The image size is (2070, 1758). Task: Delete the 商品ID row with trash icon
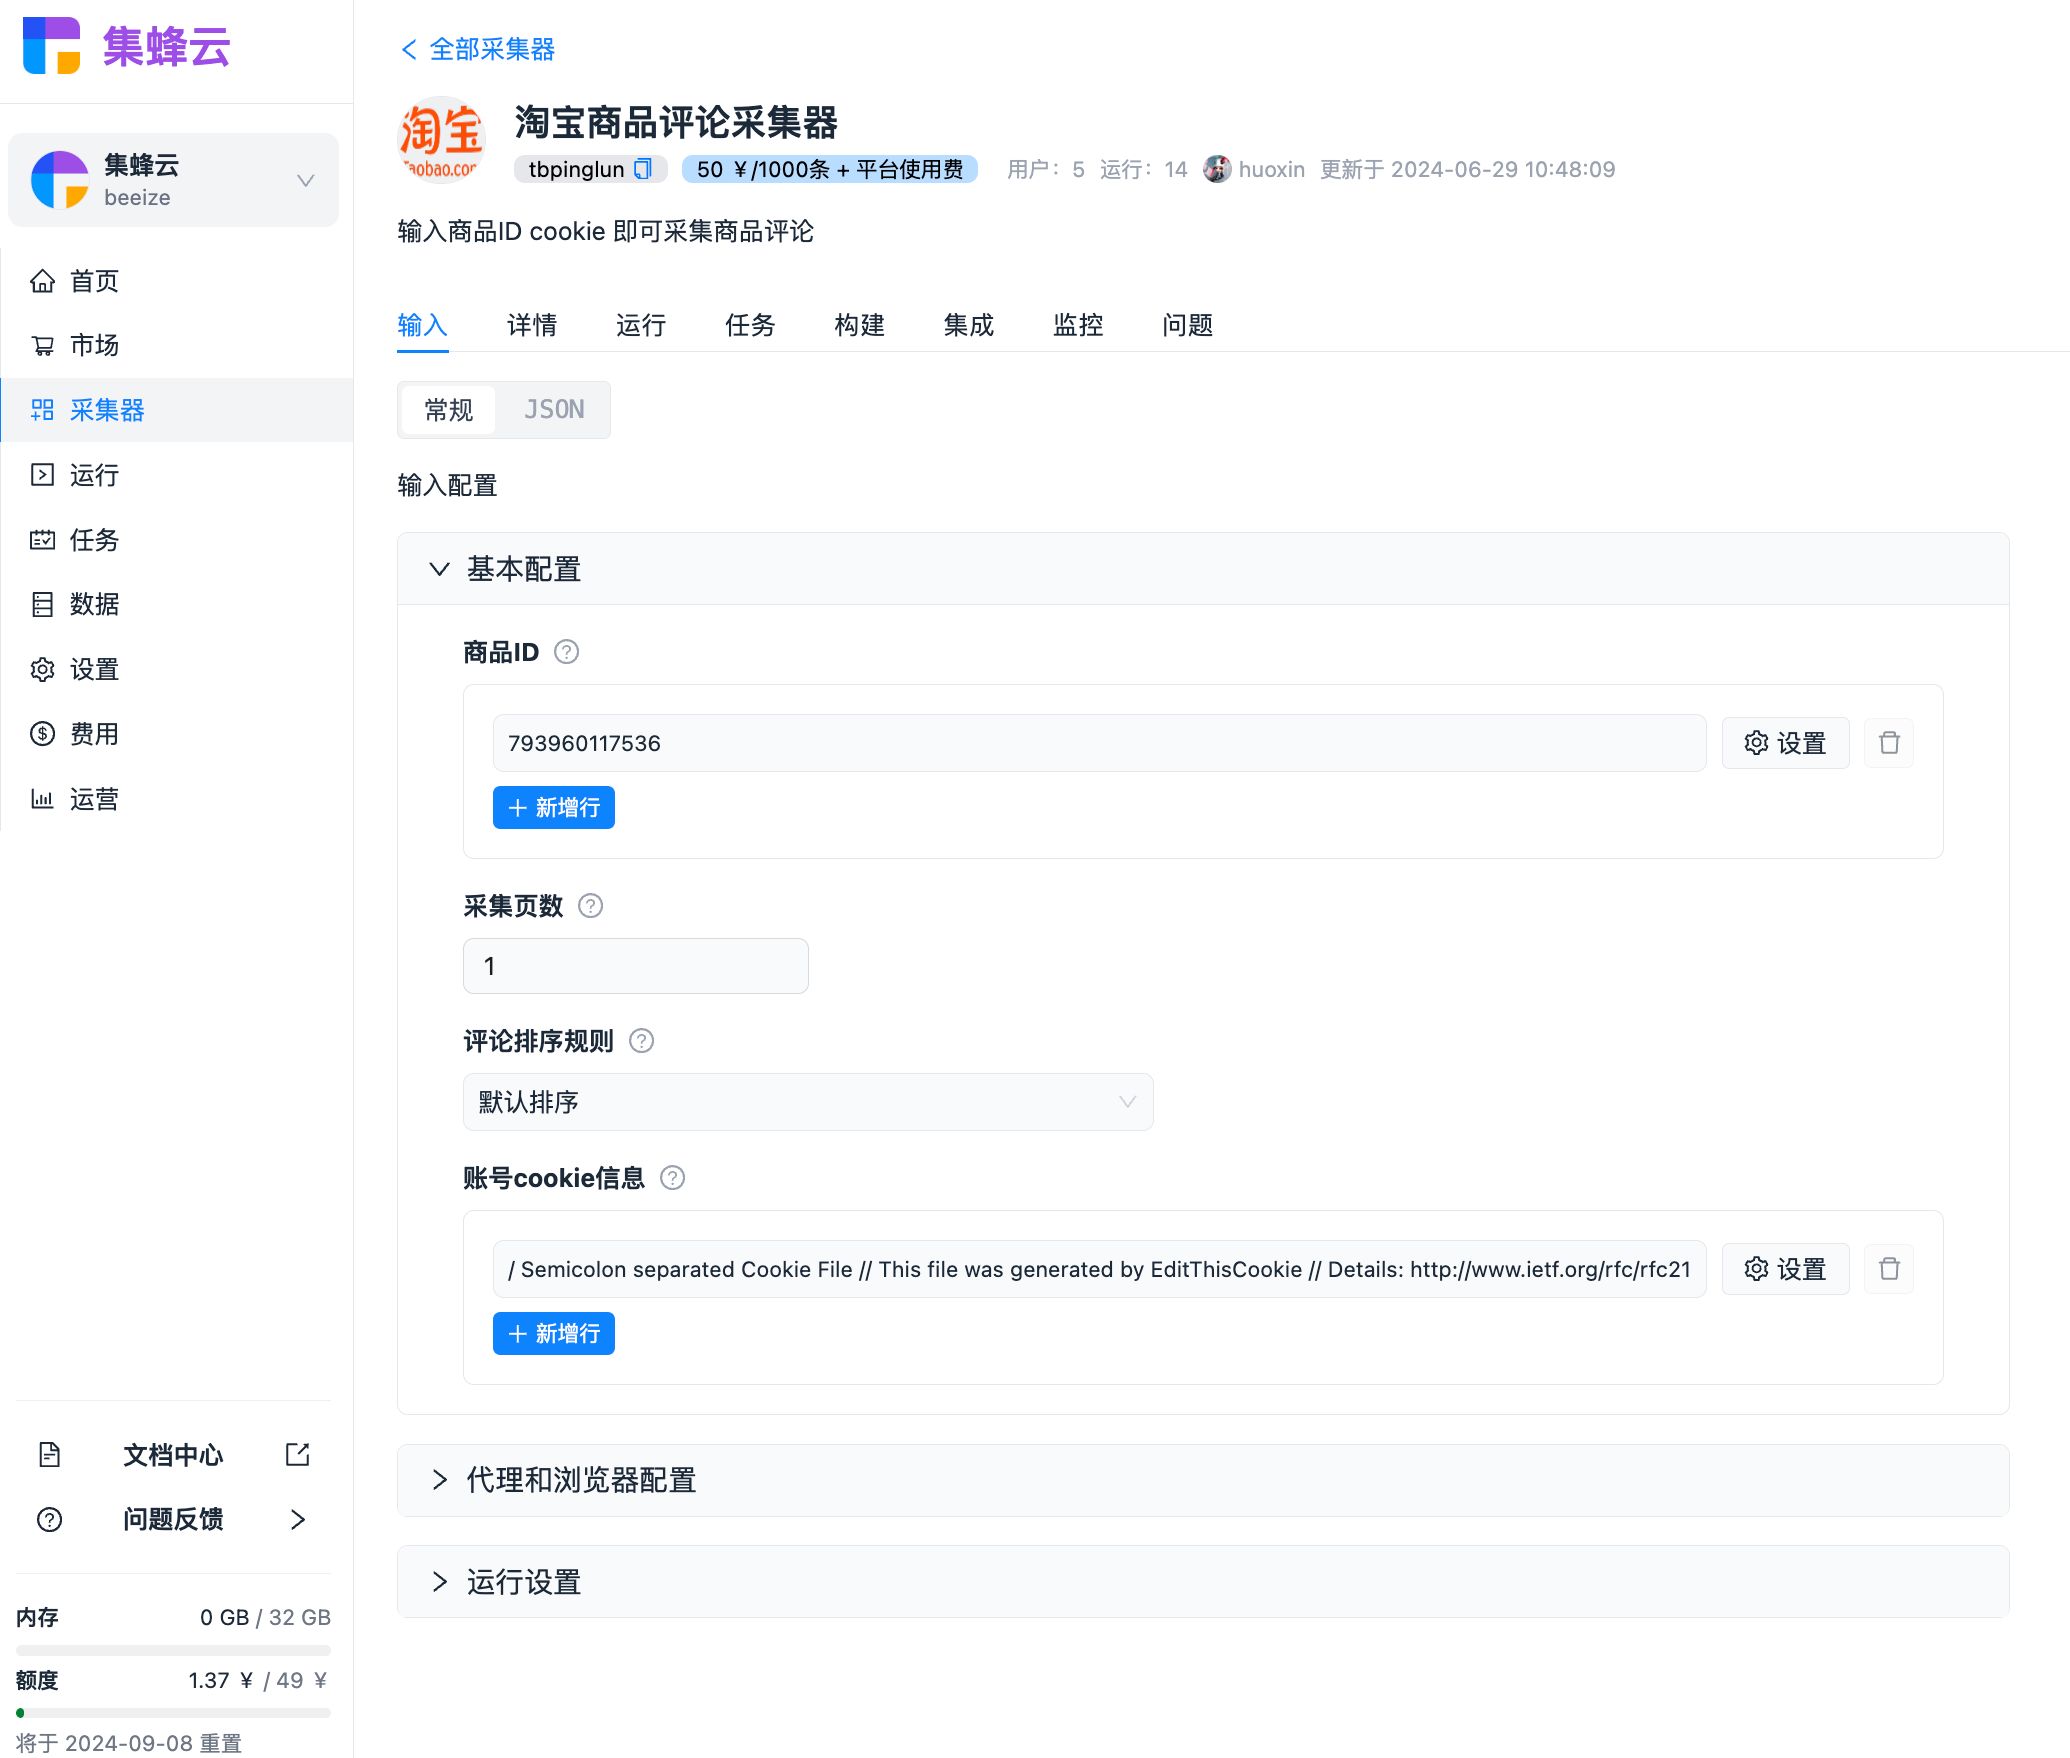pyautogui.click(x=1888, y=743)
